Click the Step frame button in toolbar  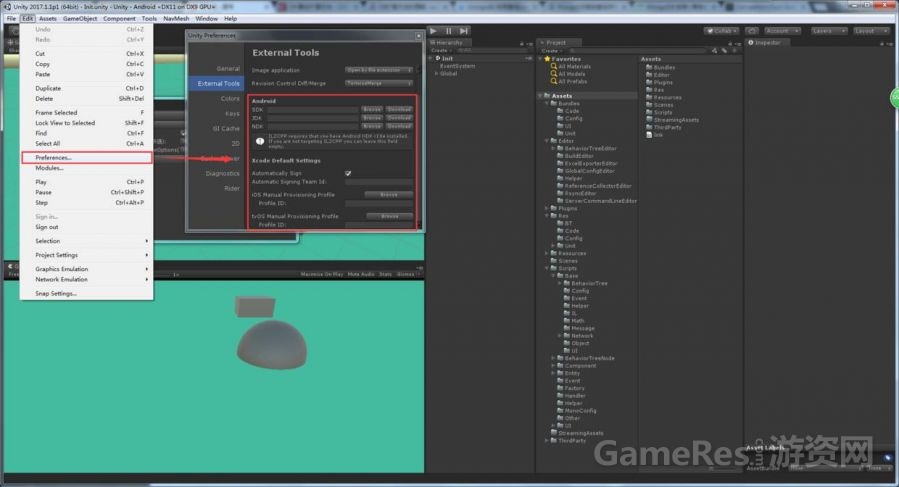pyautogui.click(x=464, y=31)
